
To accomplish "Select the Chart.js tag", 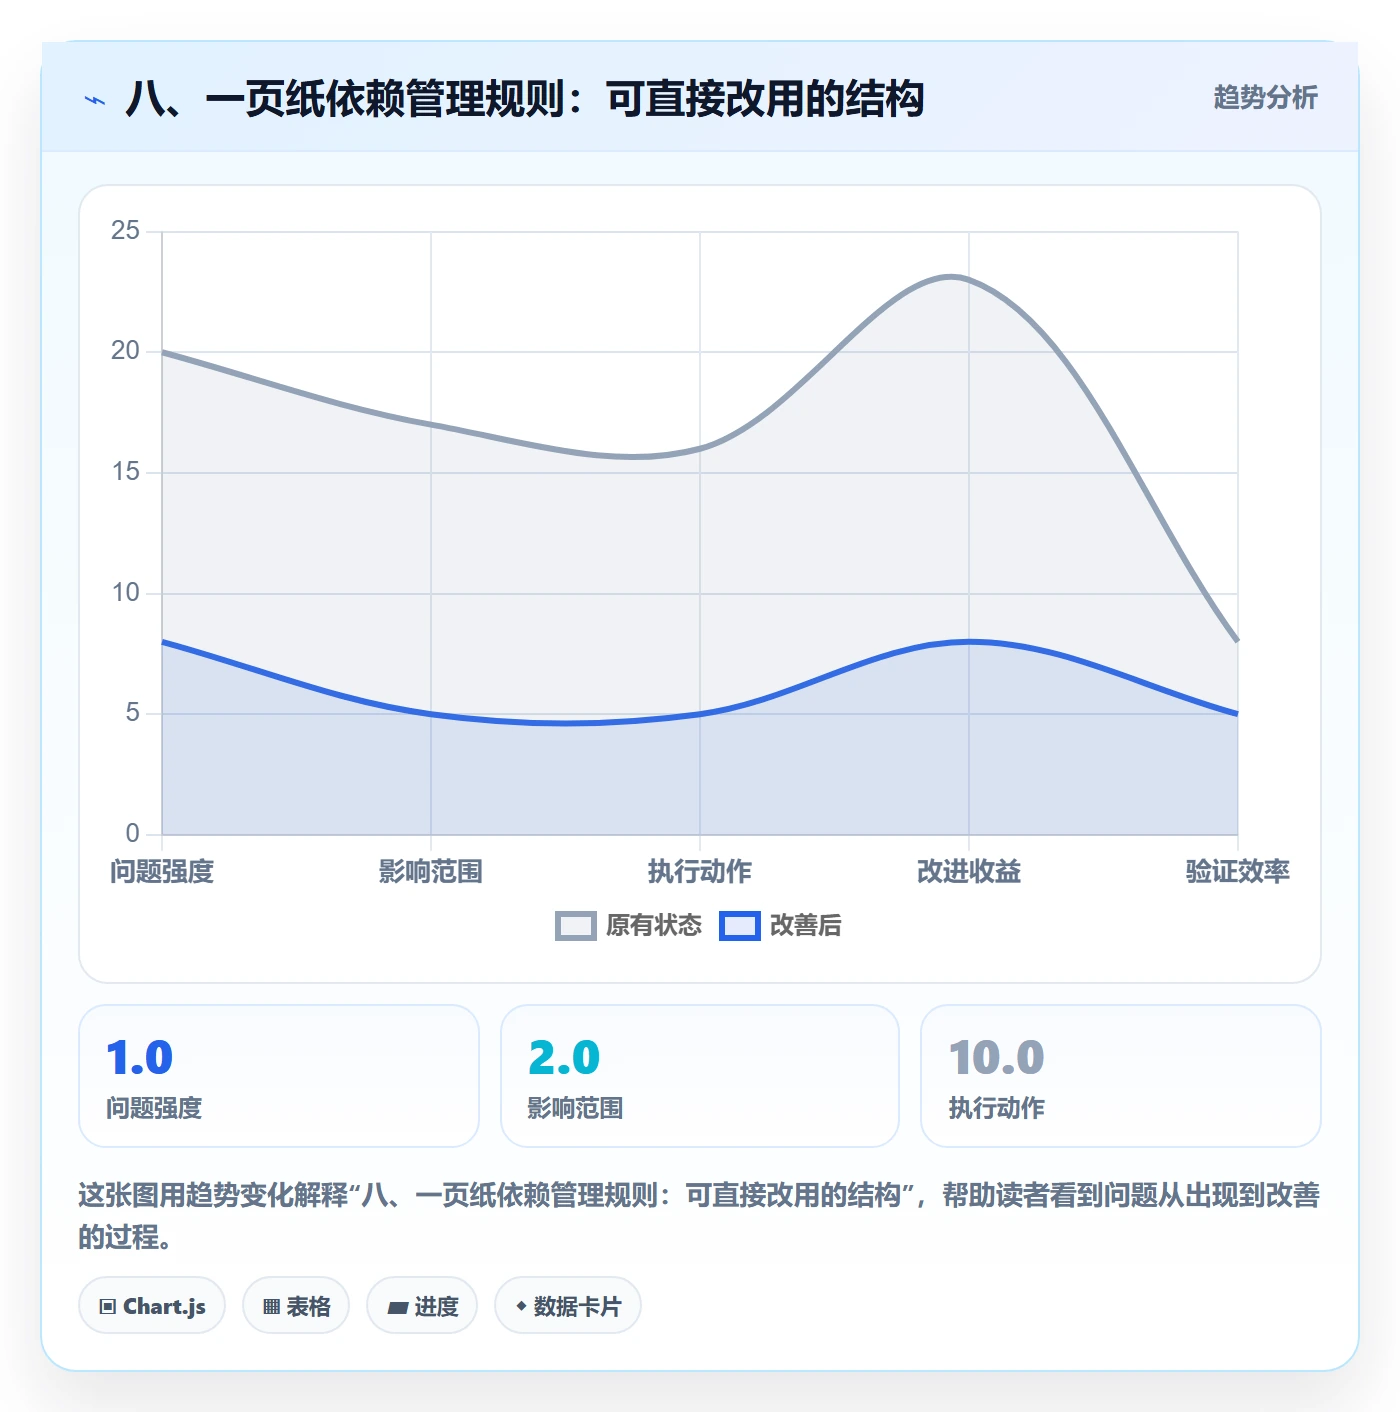I will click(152, 1306).
